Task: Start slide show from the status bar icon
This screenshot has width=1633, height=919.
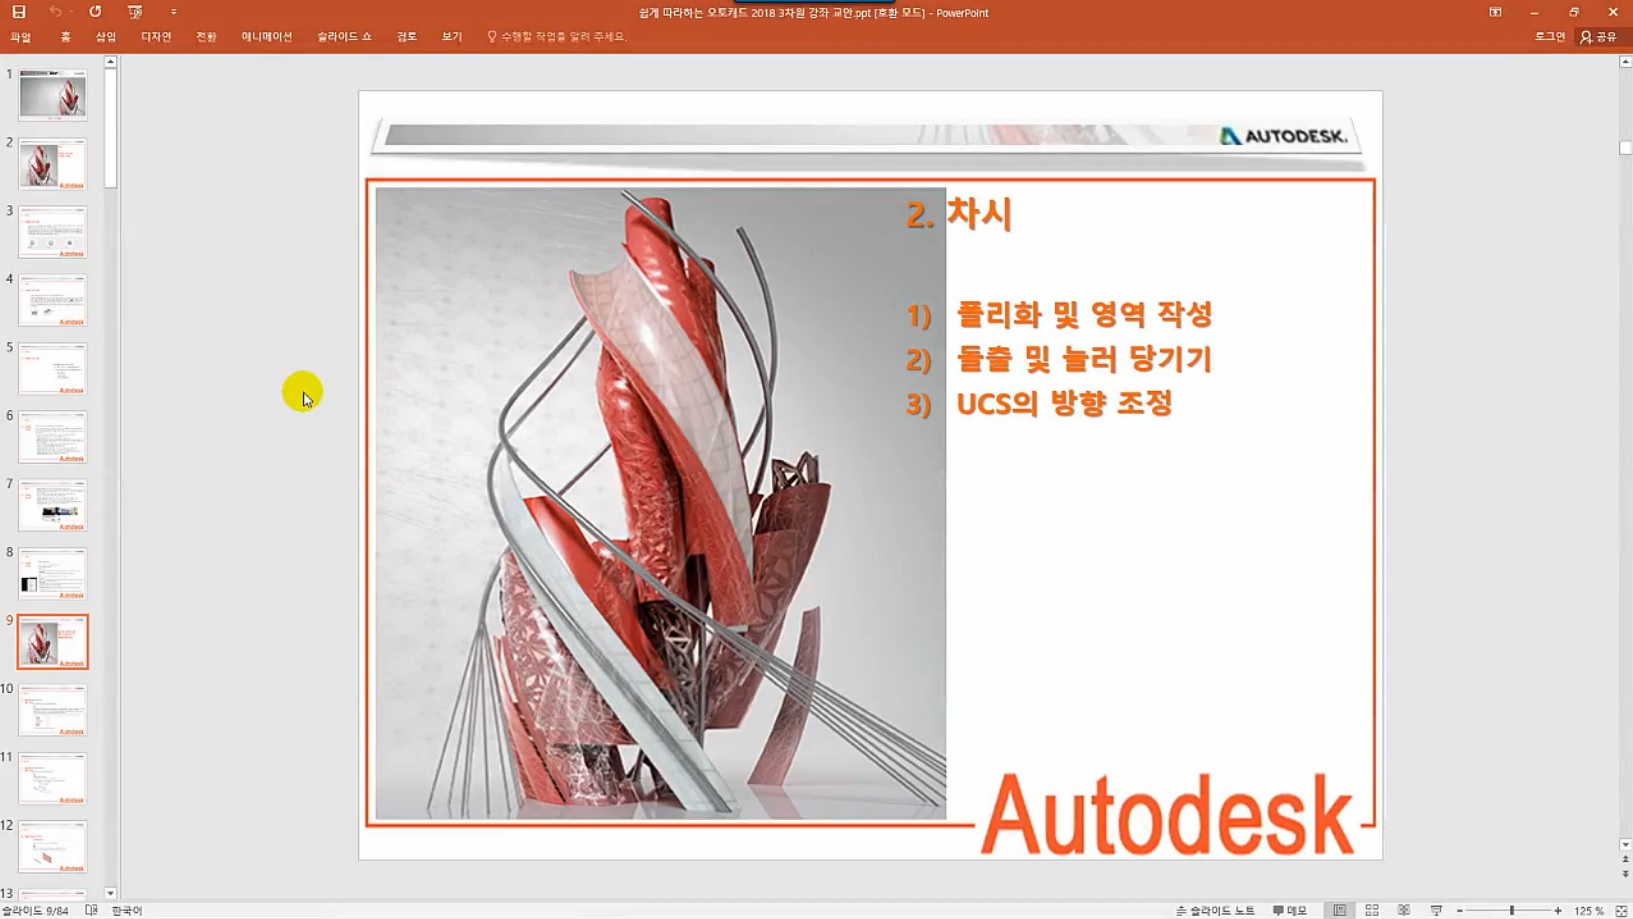Action: pos(1438,910)
